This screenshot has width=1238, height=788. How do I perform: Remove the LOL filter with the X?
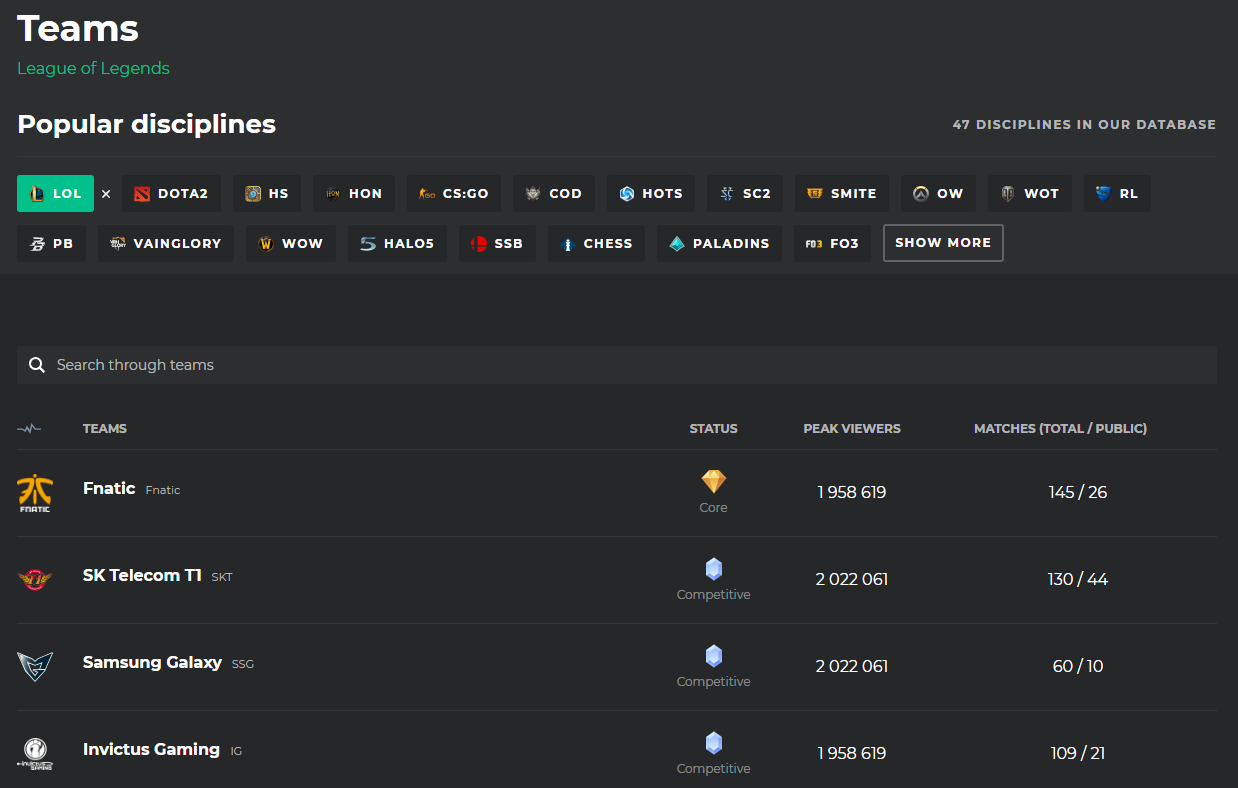pyautogui.click(x=106, y=194)
